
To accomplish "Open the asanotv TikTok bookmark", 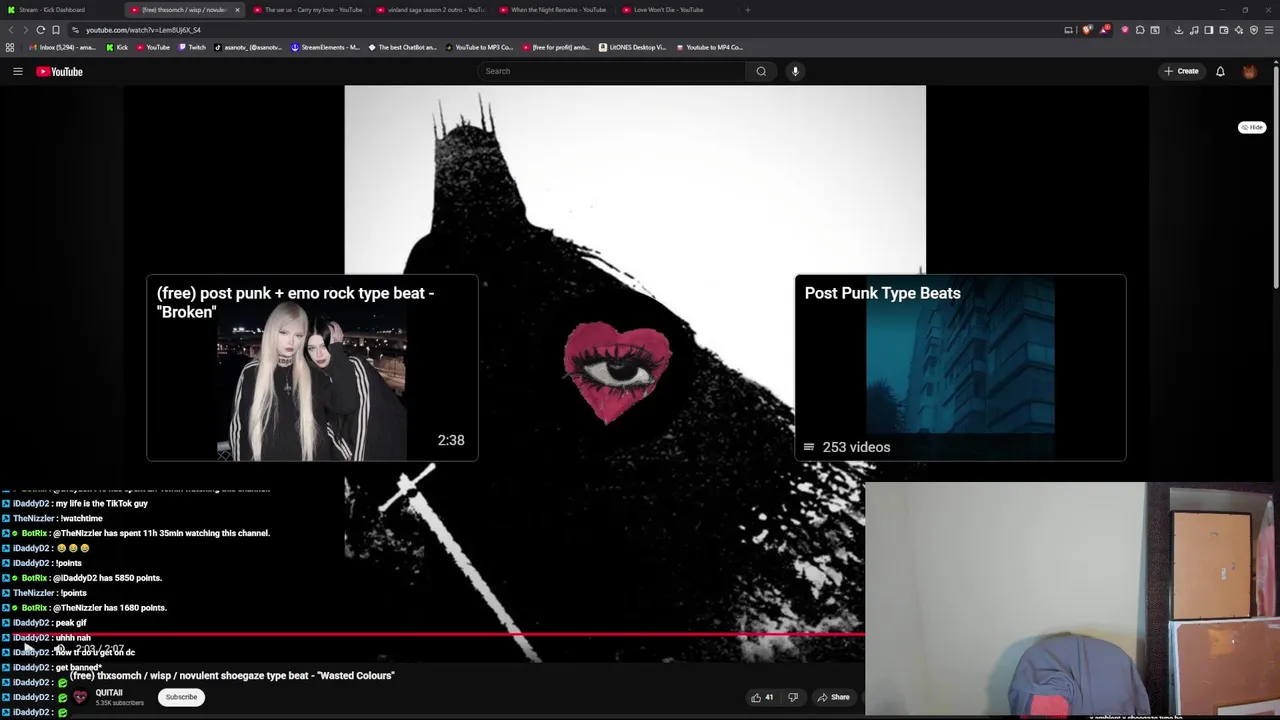I will [x=248, y=47].
